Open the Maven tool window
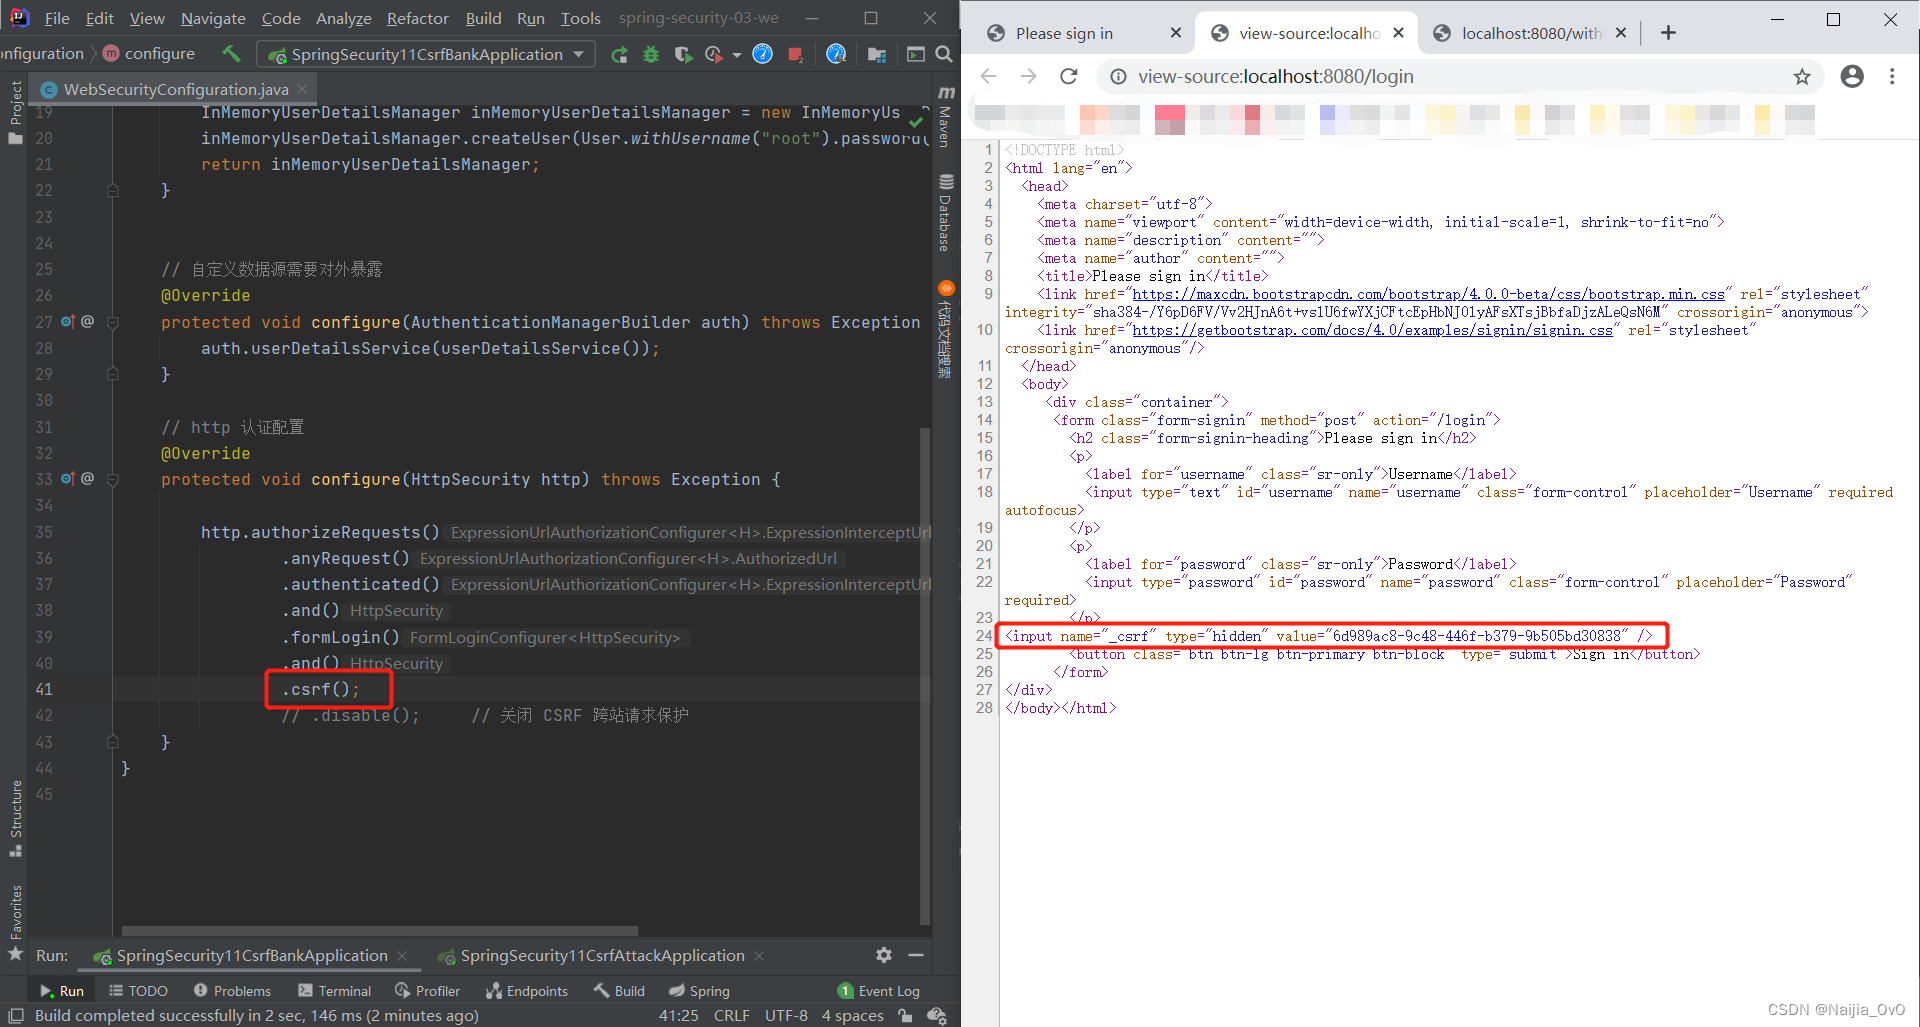 pyautogui.click(x=946, y=118)
